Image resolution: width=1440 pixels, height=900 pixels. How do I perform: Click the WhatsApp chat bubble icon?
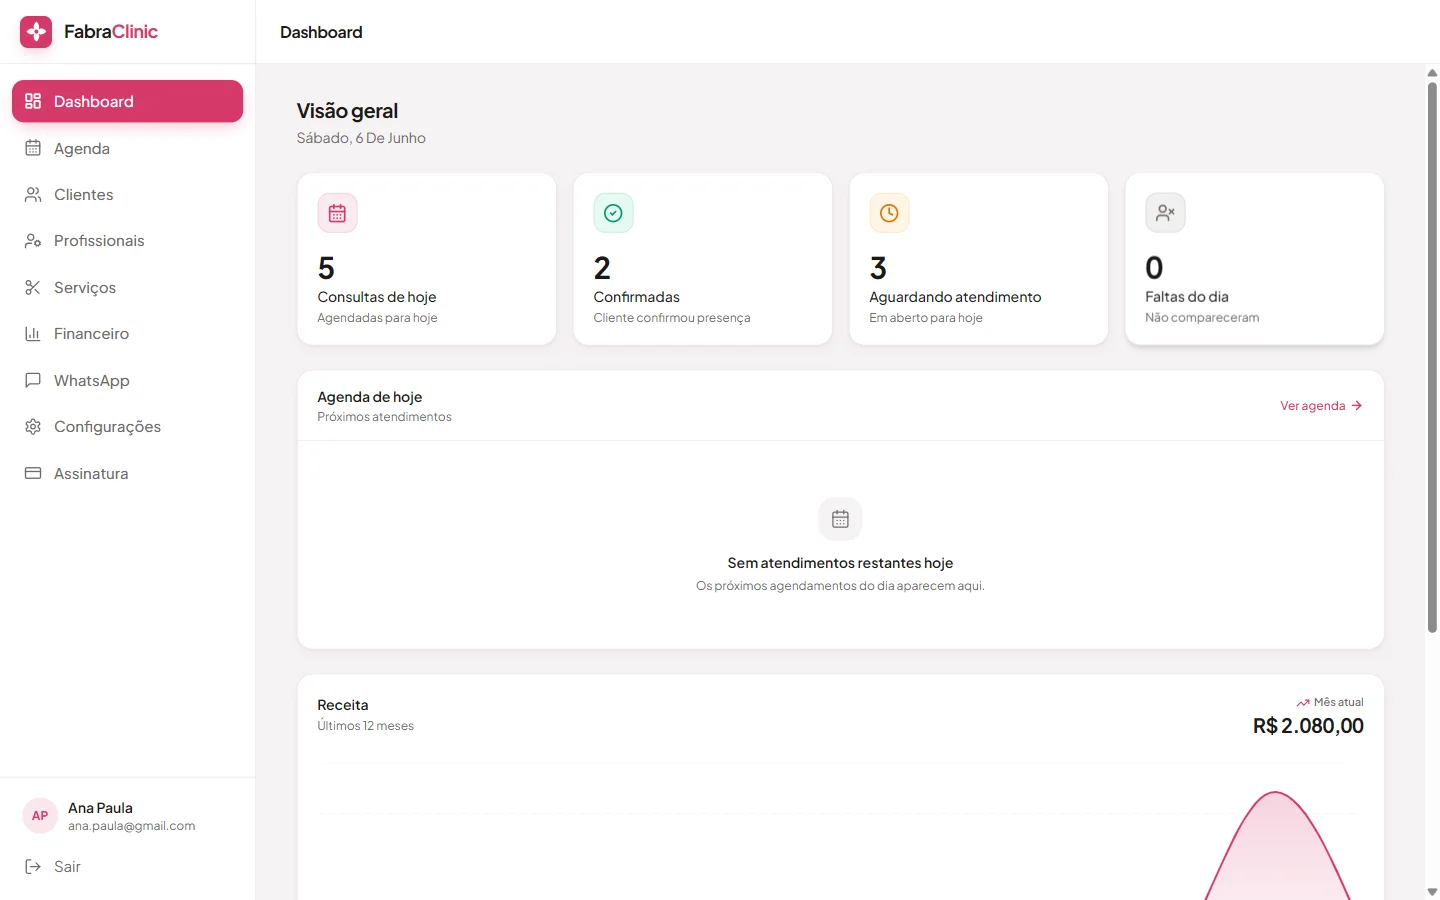coord(33,380)
